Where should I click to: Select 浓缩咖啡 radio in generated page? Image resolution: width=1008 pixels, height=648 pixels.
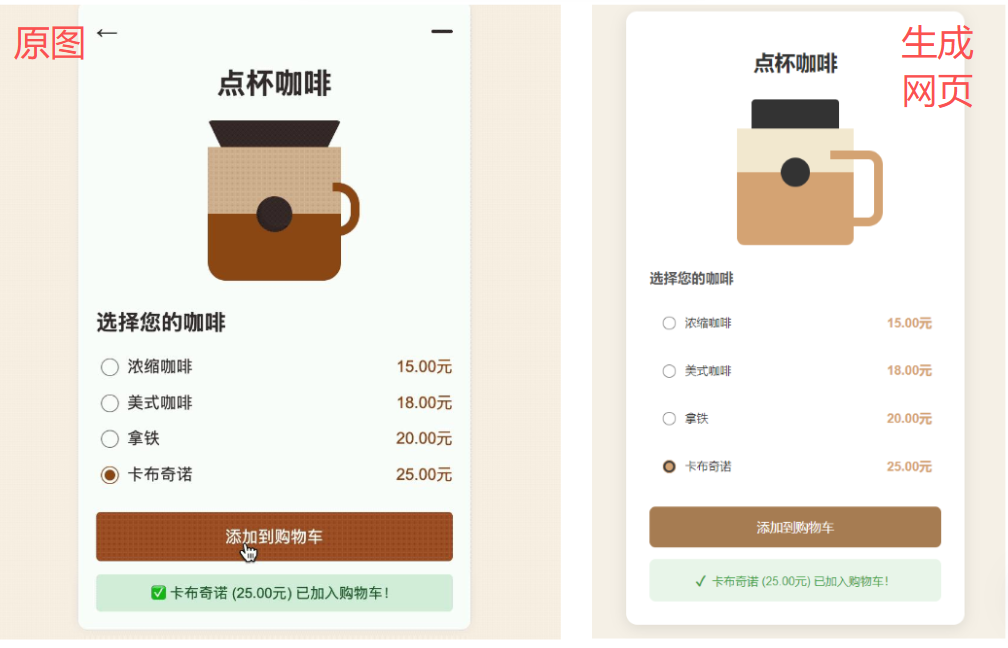tap(669, 323)
